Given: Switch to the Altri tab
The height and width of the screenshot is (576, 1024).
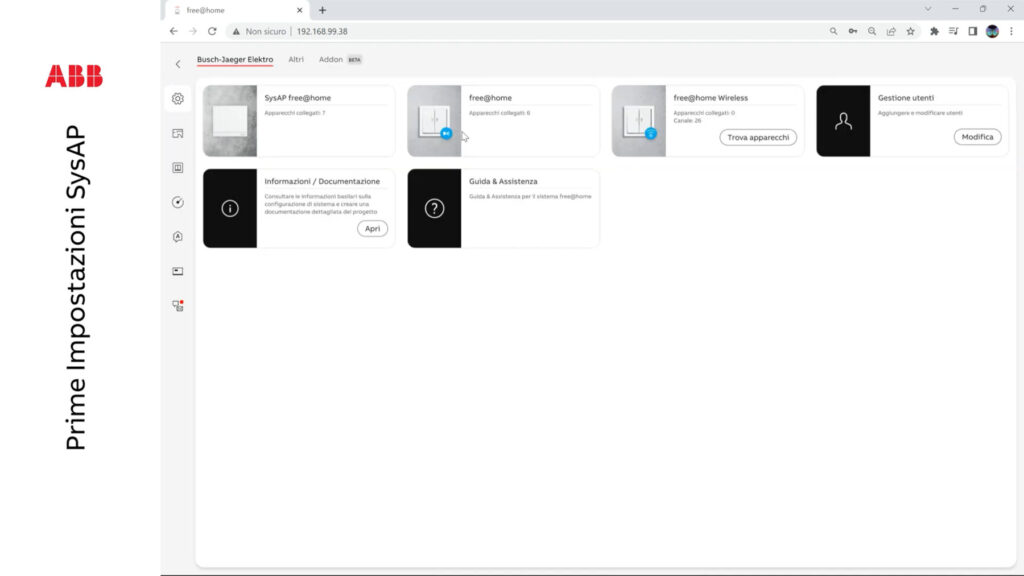Looking at the screenshot, I should [x=296, y=60].
